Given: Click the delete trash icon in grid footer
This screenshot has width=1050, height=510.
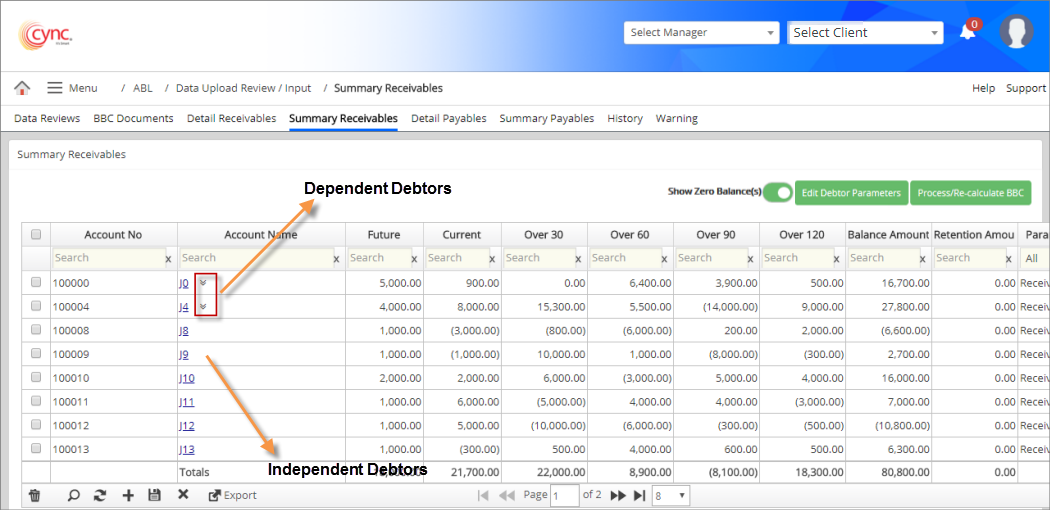Looking at the screenshot, I should coord(35,495).
